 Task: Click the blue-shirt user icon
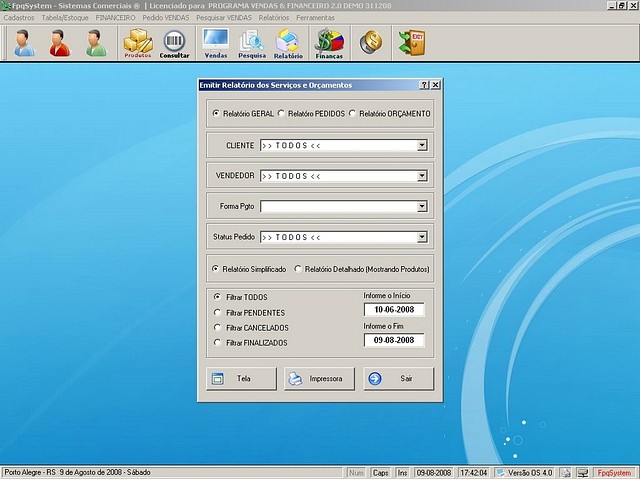[x=24, y=43]
